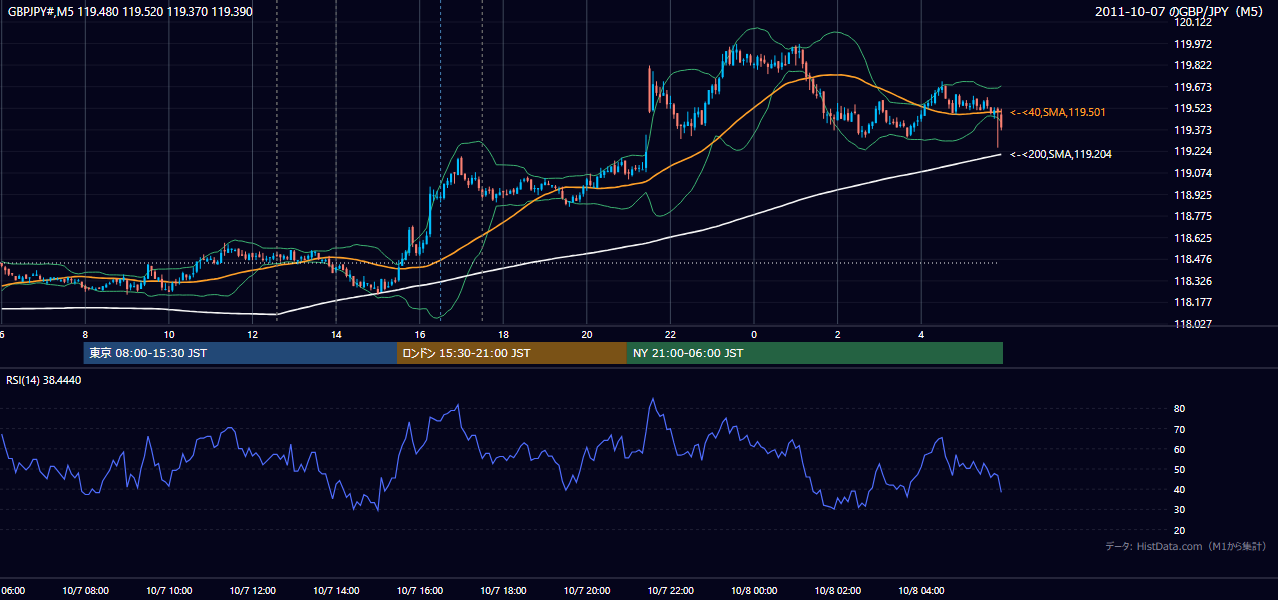Screen dimensions: 1278x600
Task: Click the RSI(14) 38.4440 indicator label
Action: click(44, 380)
